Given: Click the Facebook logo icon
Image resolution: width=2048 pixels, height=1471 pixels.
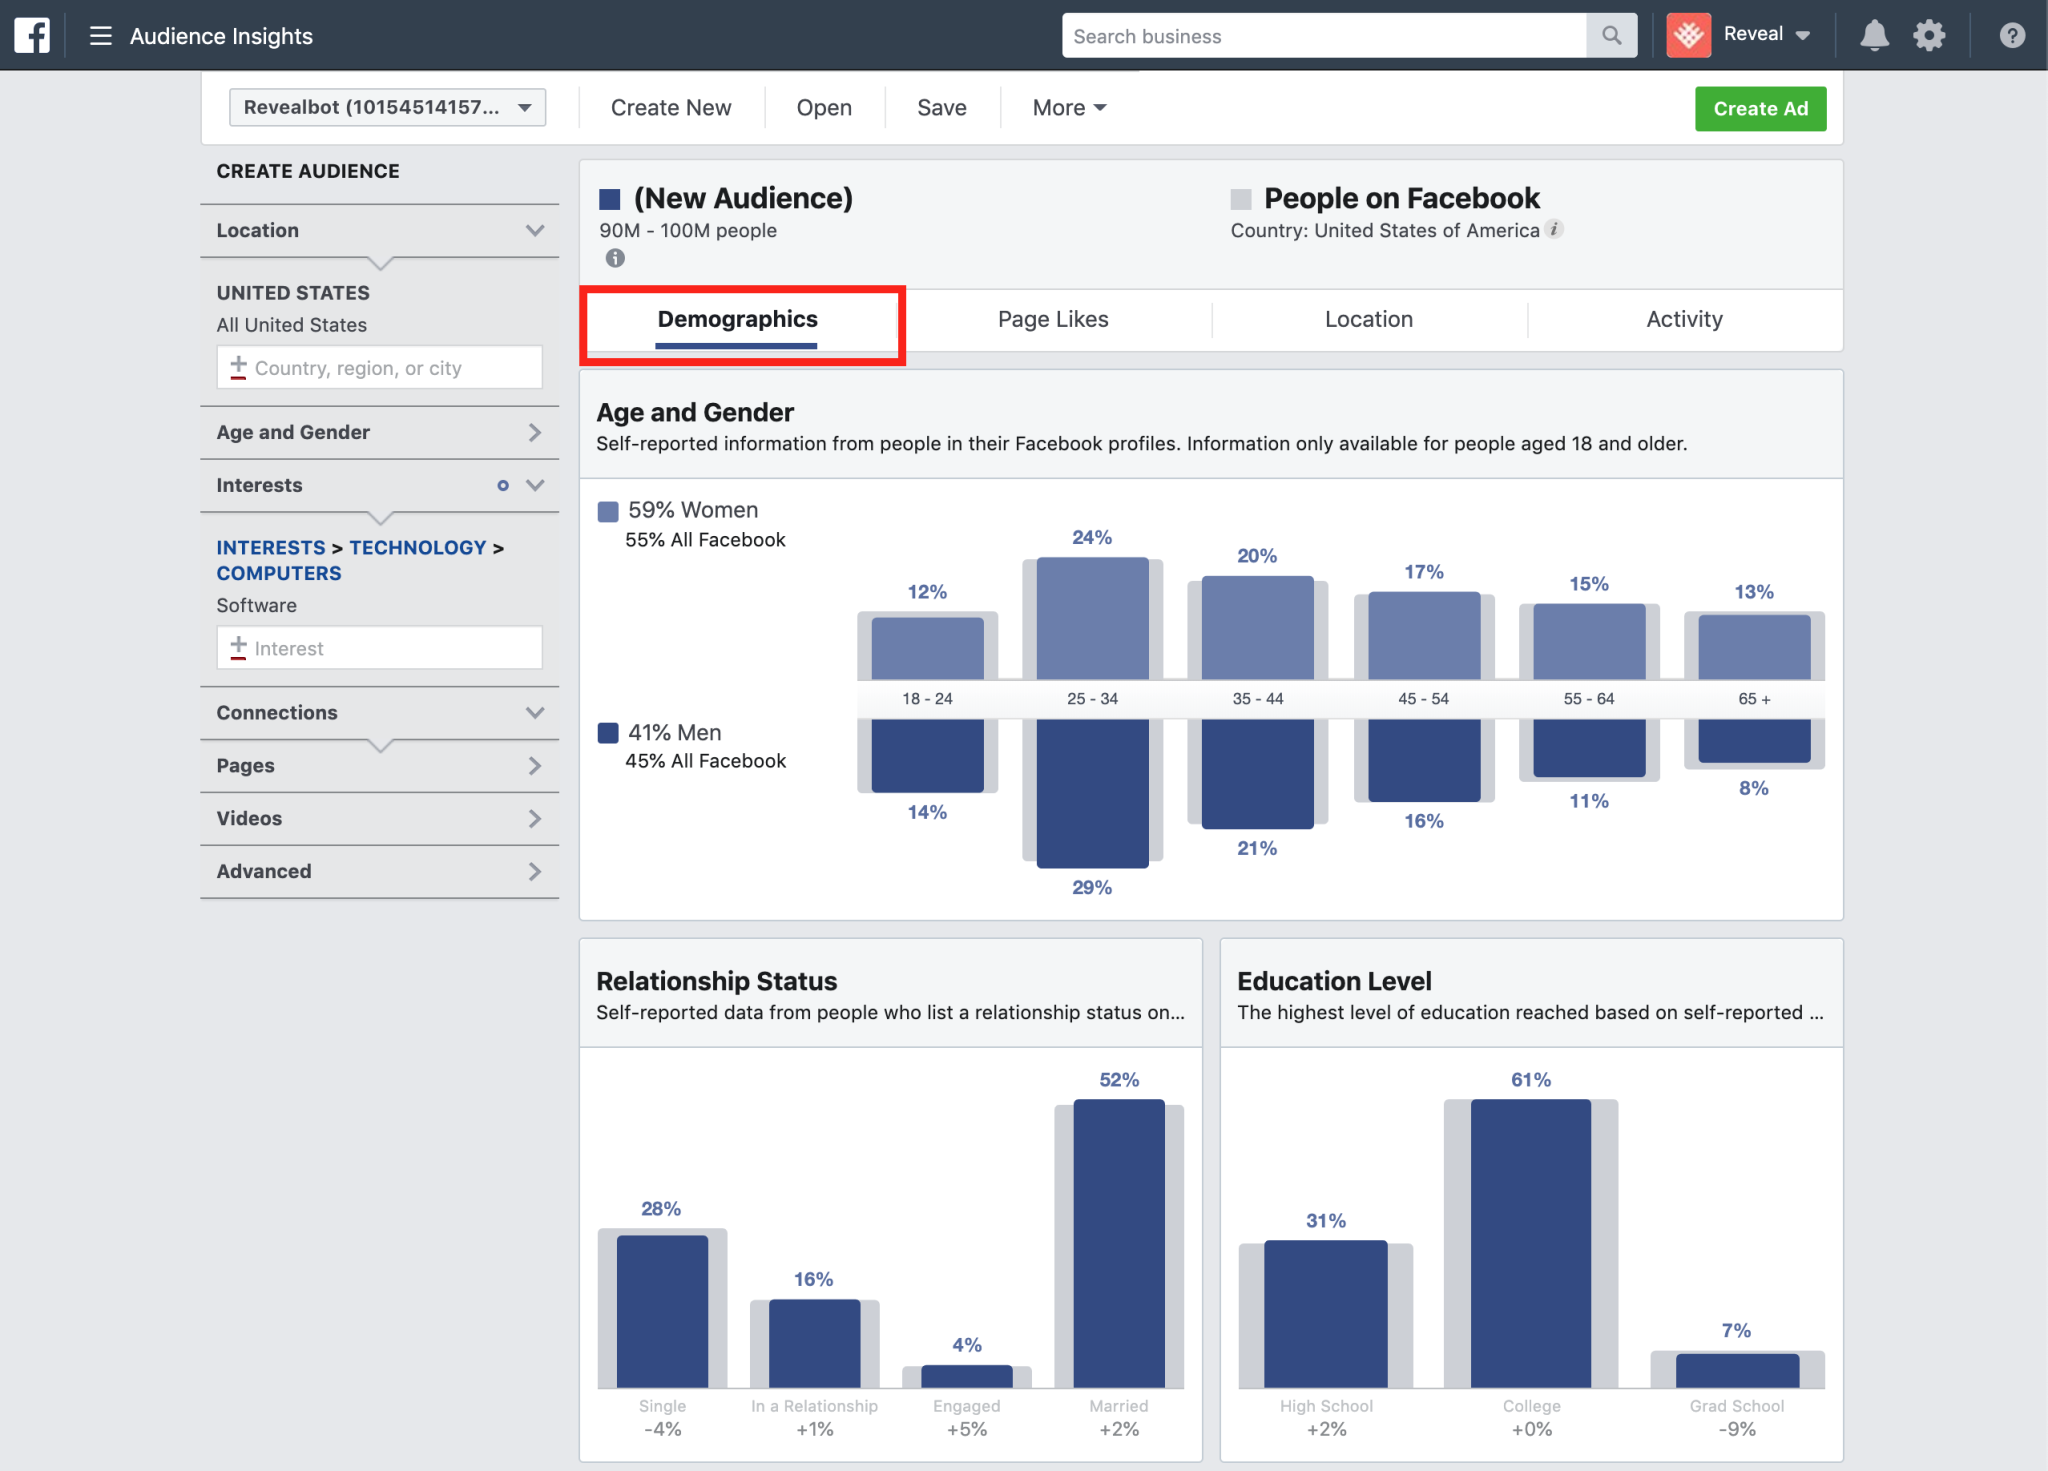Looking at the screenshot, I should (31, 34).
